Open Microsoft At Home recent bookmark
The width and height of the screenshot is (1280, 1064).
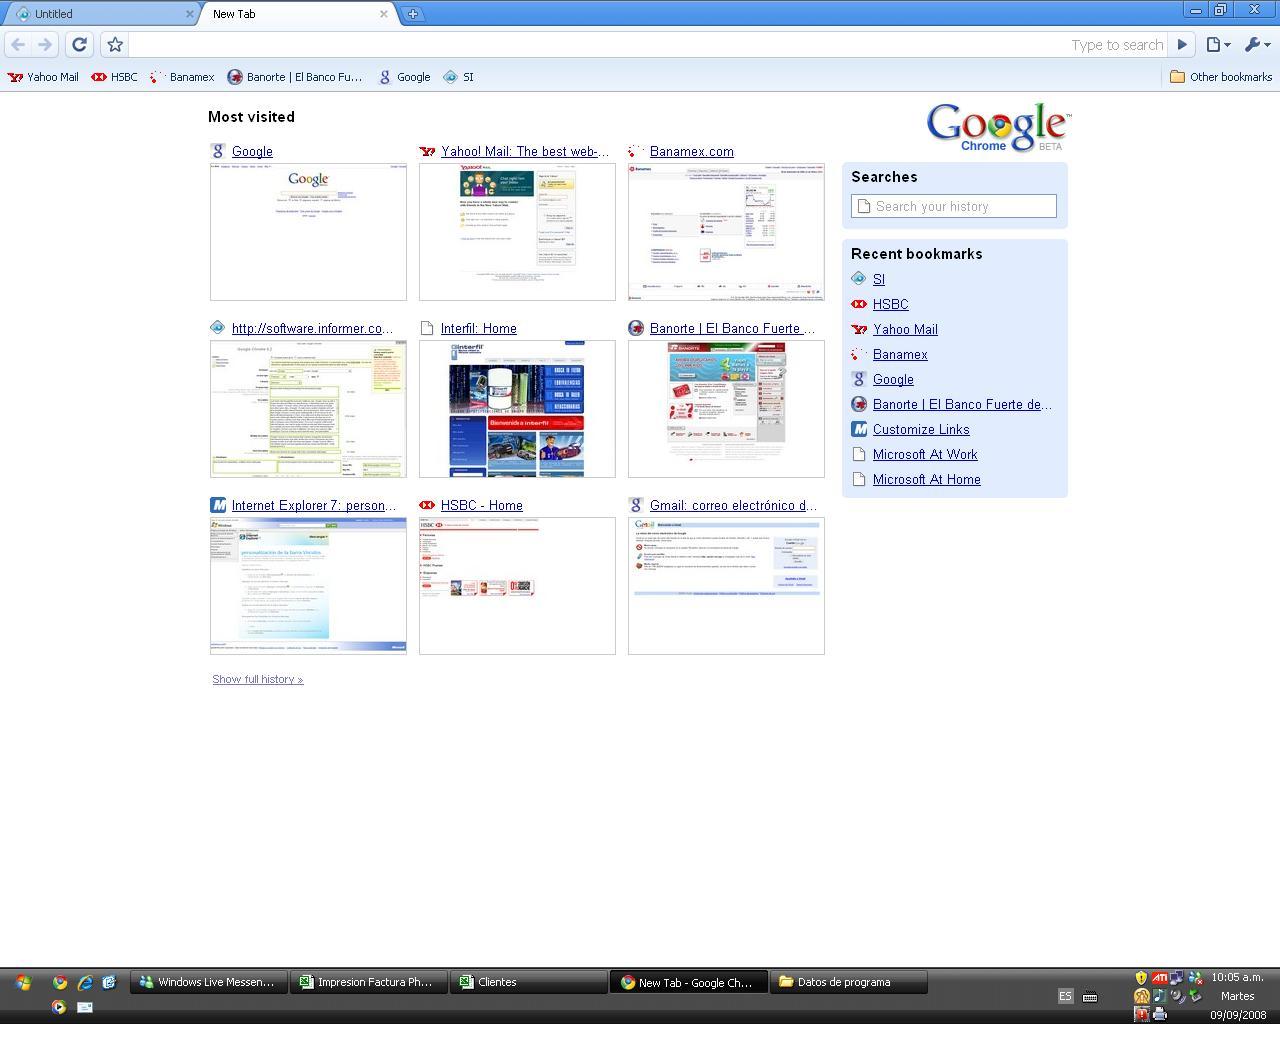pos(926,480)
